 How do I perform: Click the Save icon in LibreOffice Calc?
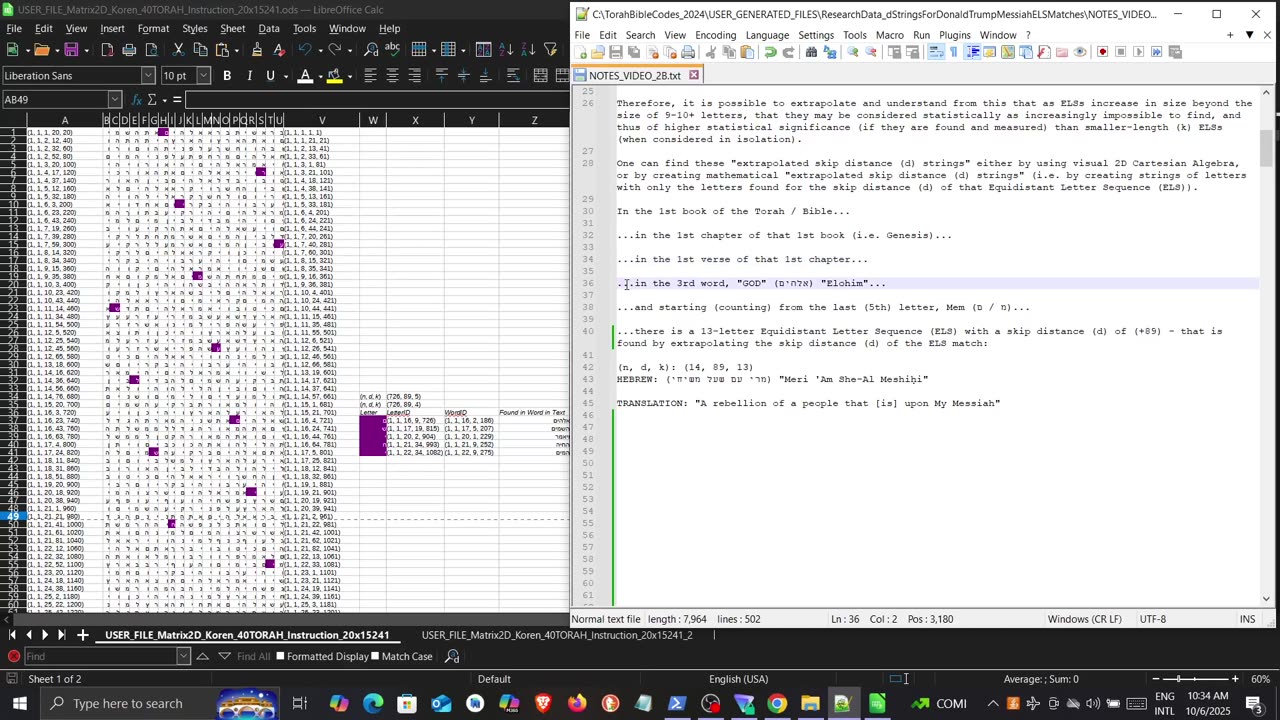pos(72,49)
